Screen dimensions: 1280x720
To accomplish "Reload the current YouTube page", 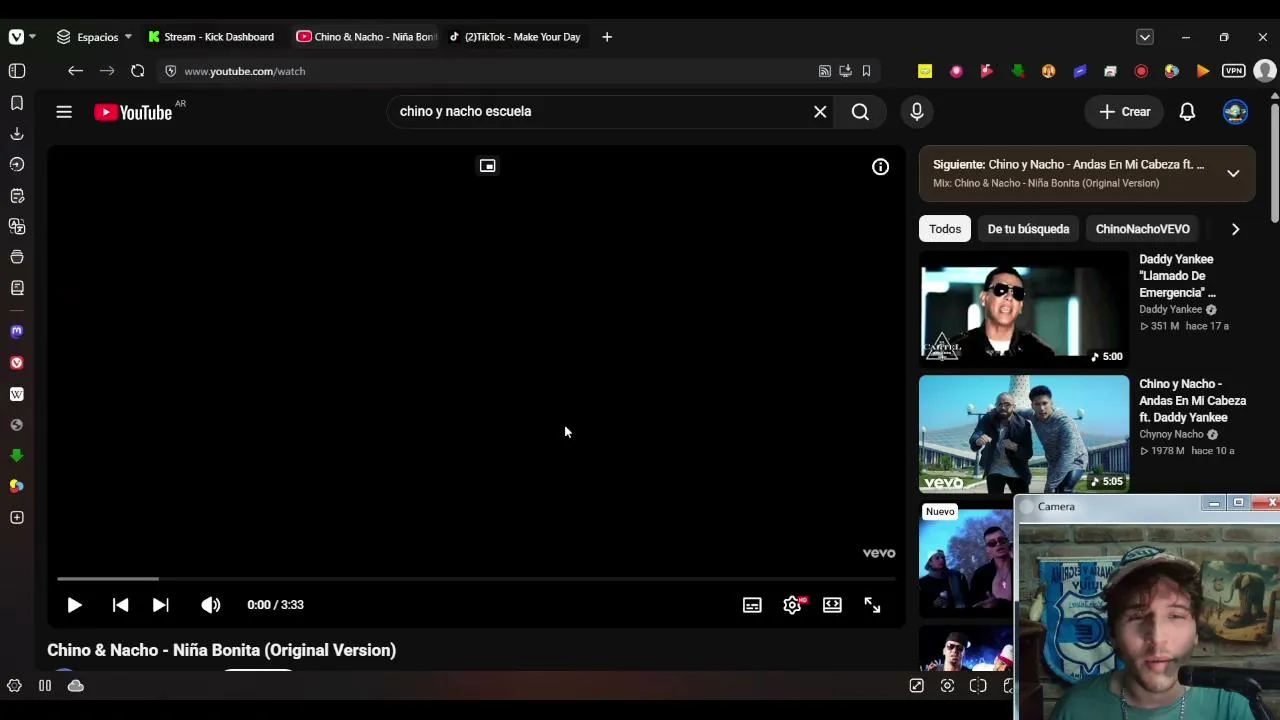I will (138, 71).
